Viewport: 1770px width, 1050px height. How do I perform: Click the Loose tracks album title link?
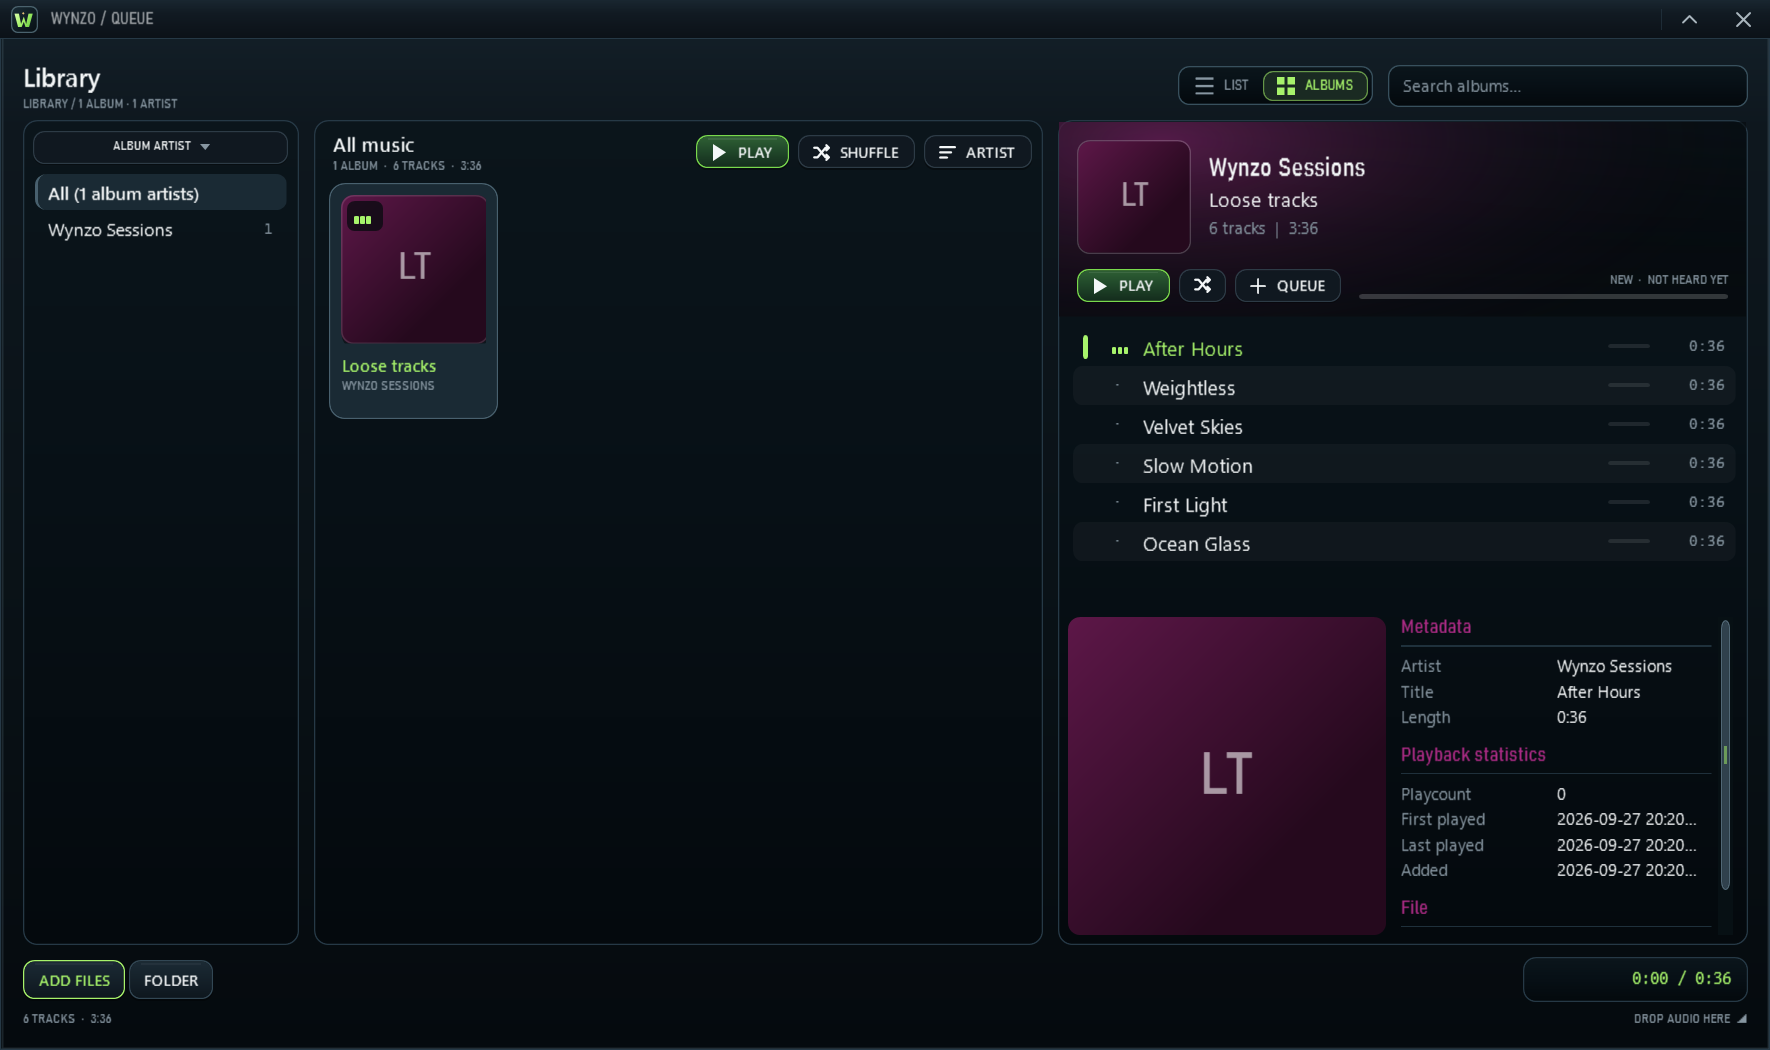389,366
